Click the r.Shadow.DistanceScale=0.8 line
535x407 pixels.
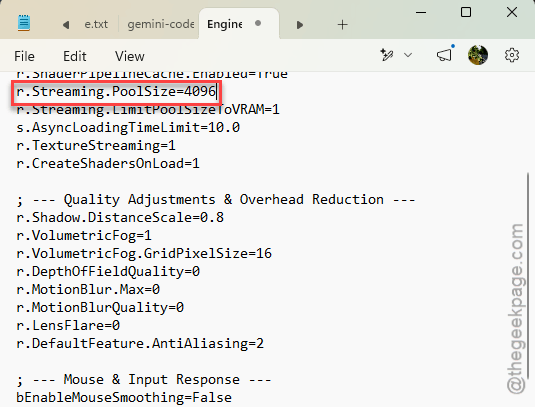120,218
